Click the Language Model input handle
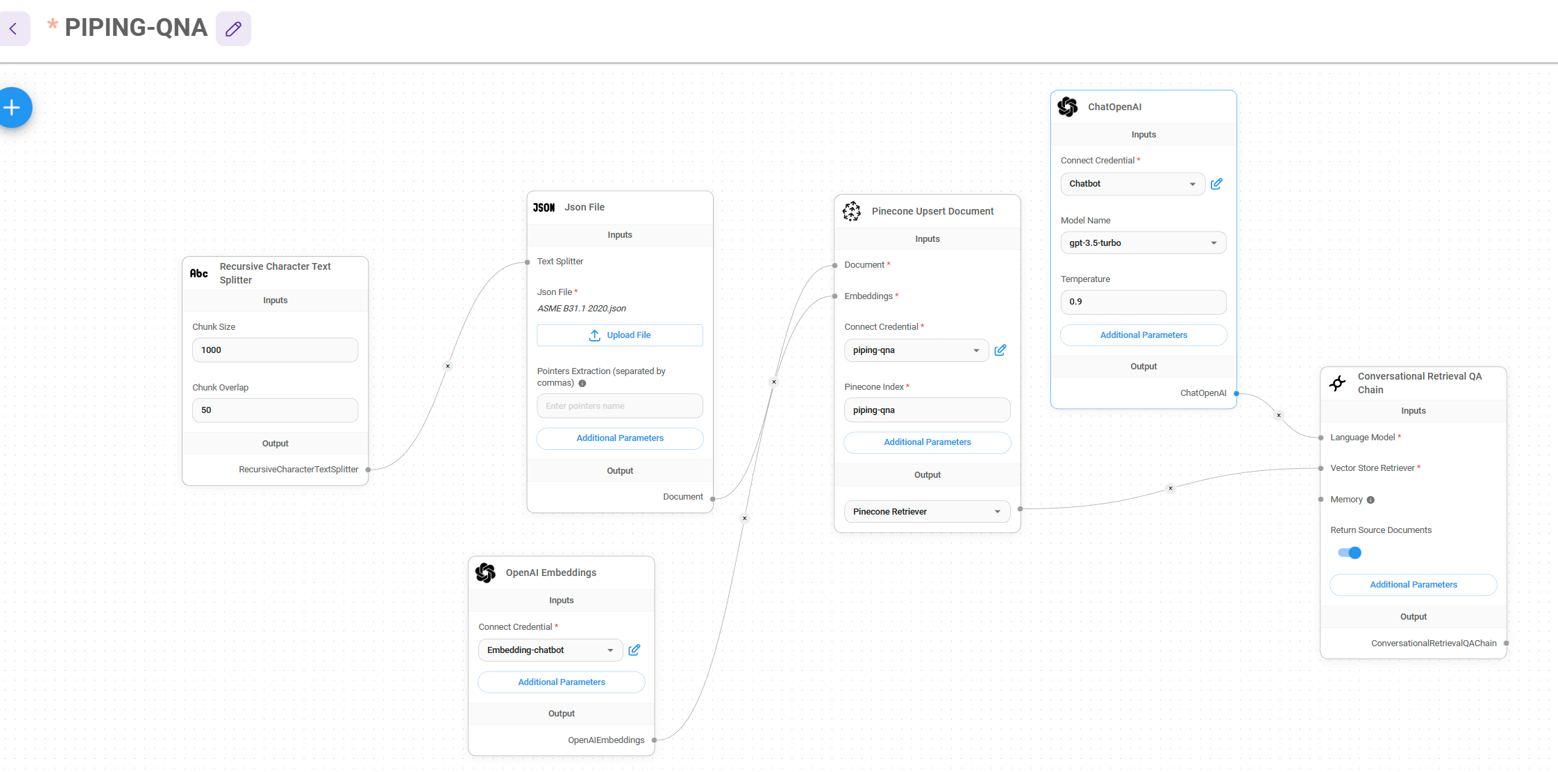Image resolution: width=1558 pixels, height=772 pixels. [x=1321, y=437]
